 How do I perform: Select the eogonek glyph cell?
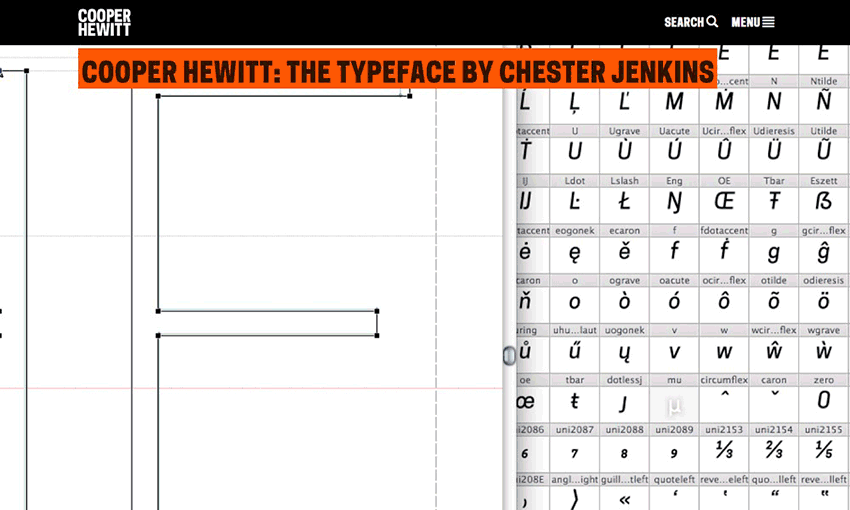coord(575,250)
